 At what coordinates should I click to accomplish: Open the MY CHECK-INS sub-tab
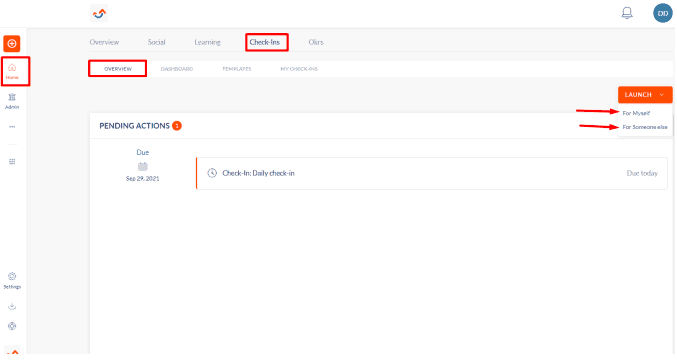(x=299, y=69)
